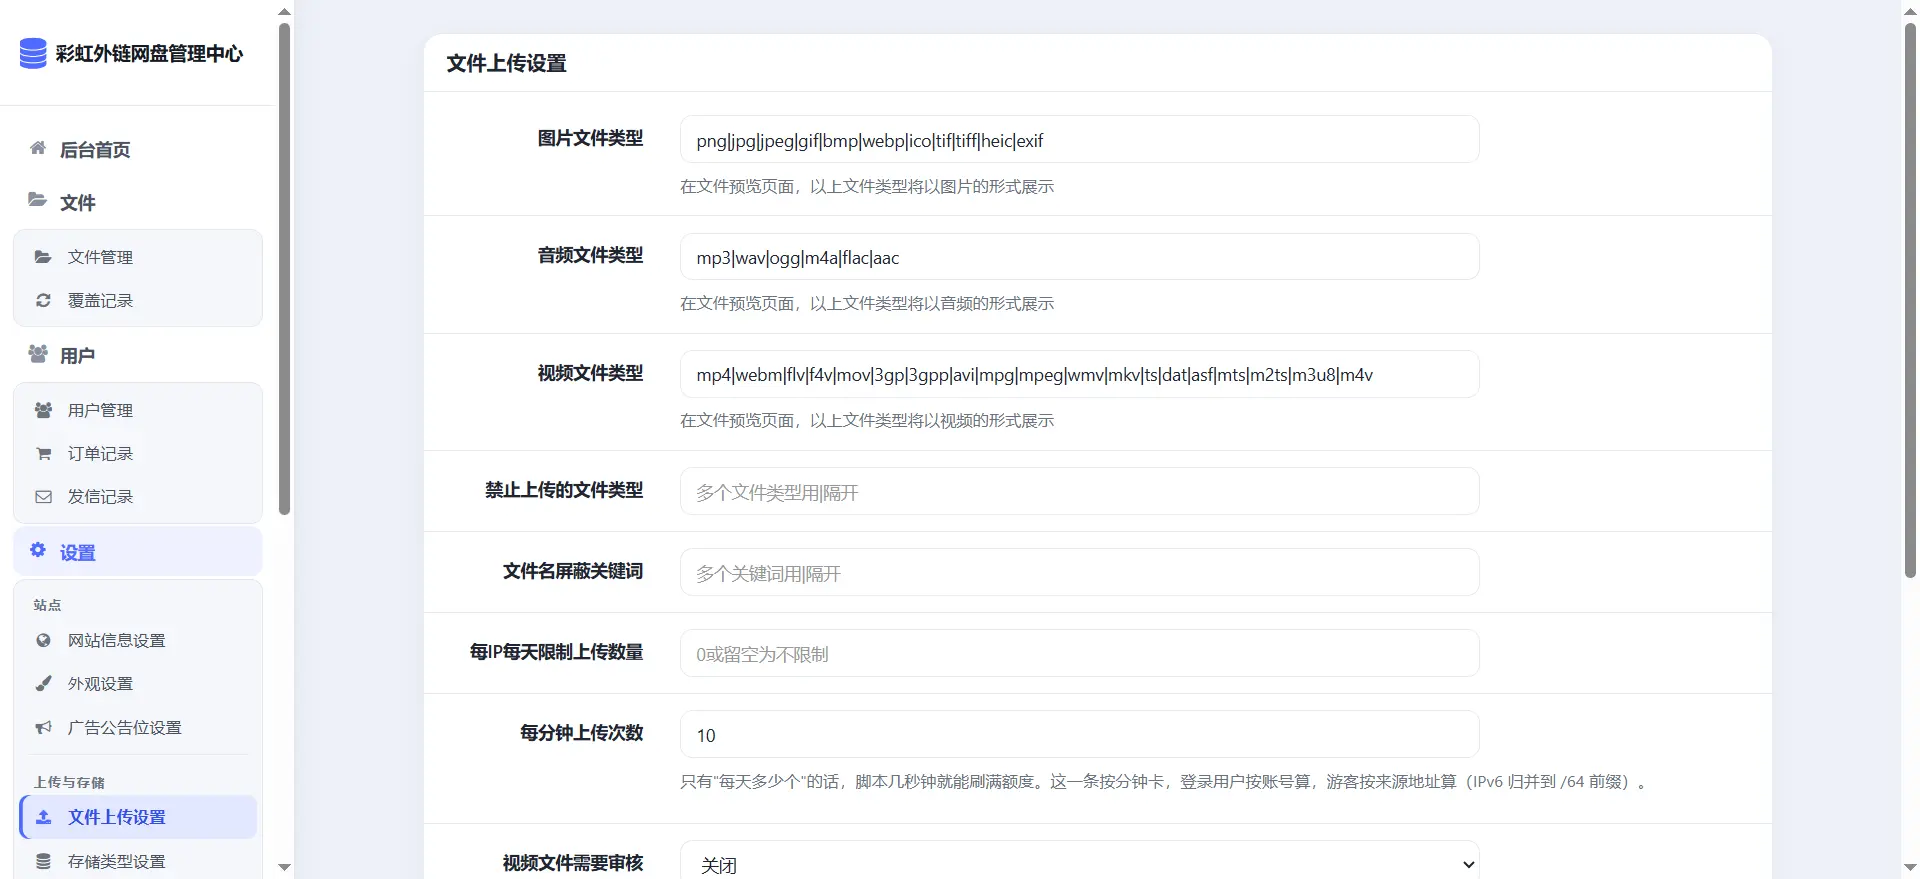
Task: Toggle the 设置 menu section
Action: coord(138,552)
